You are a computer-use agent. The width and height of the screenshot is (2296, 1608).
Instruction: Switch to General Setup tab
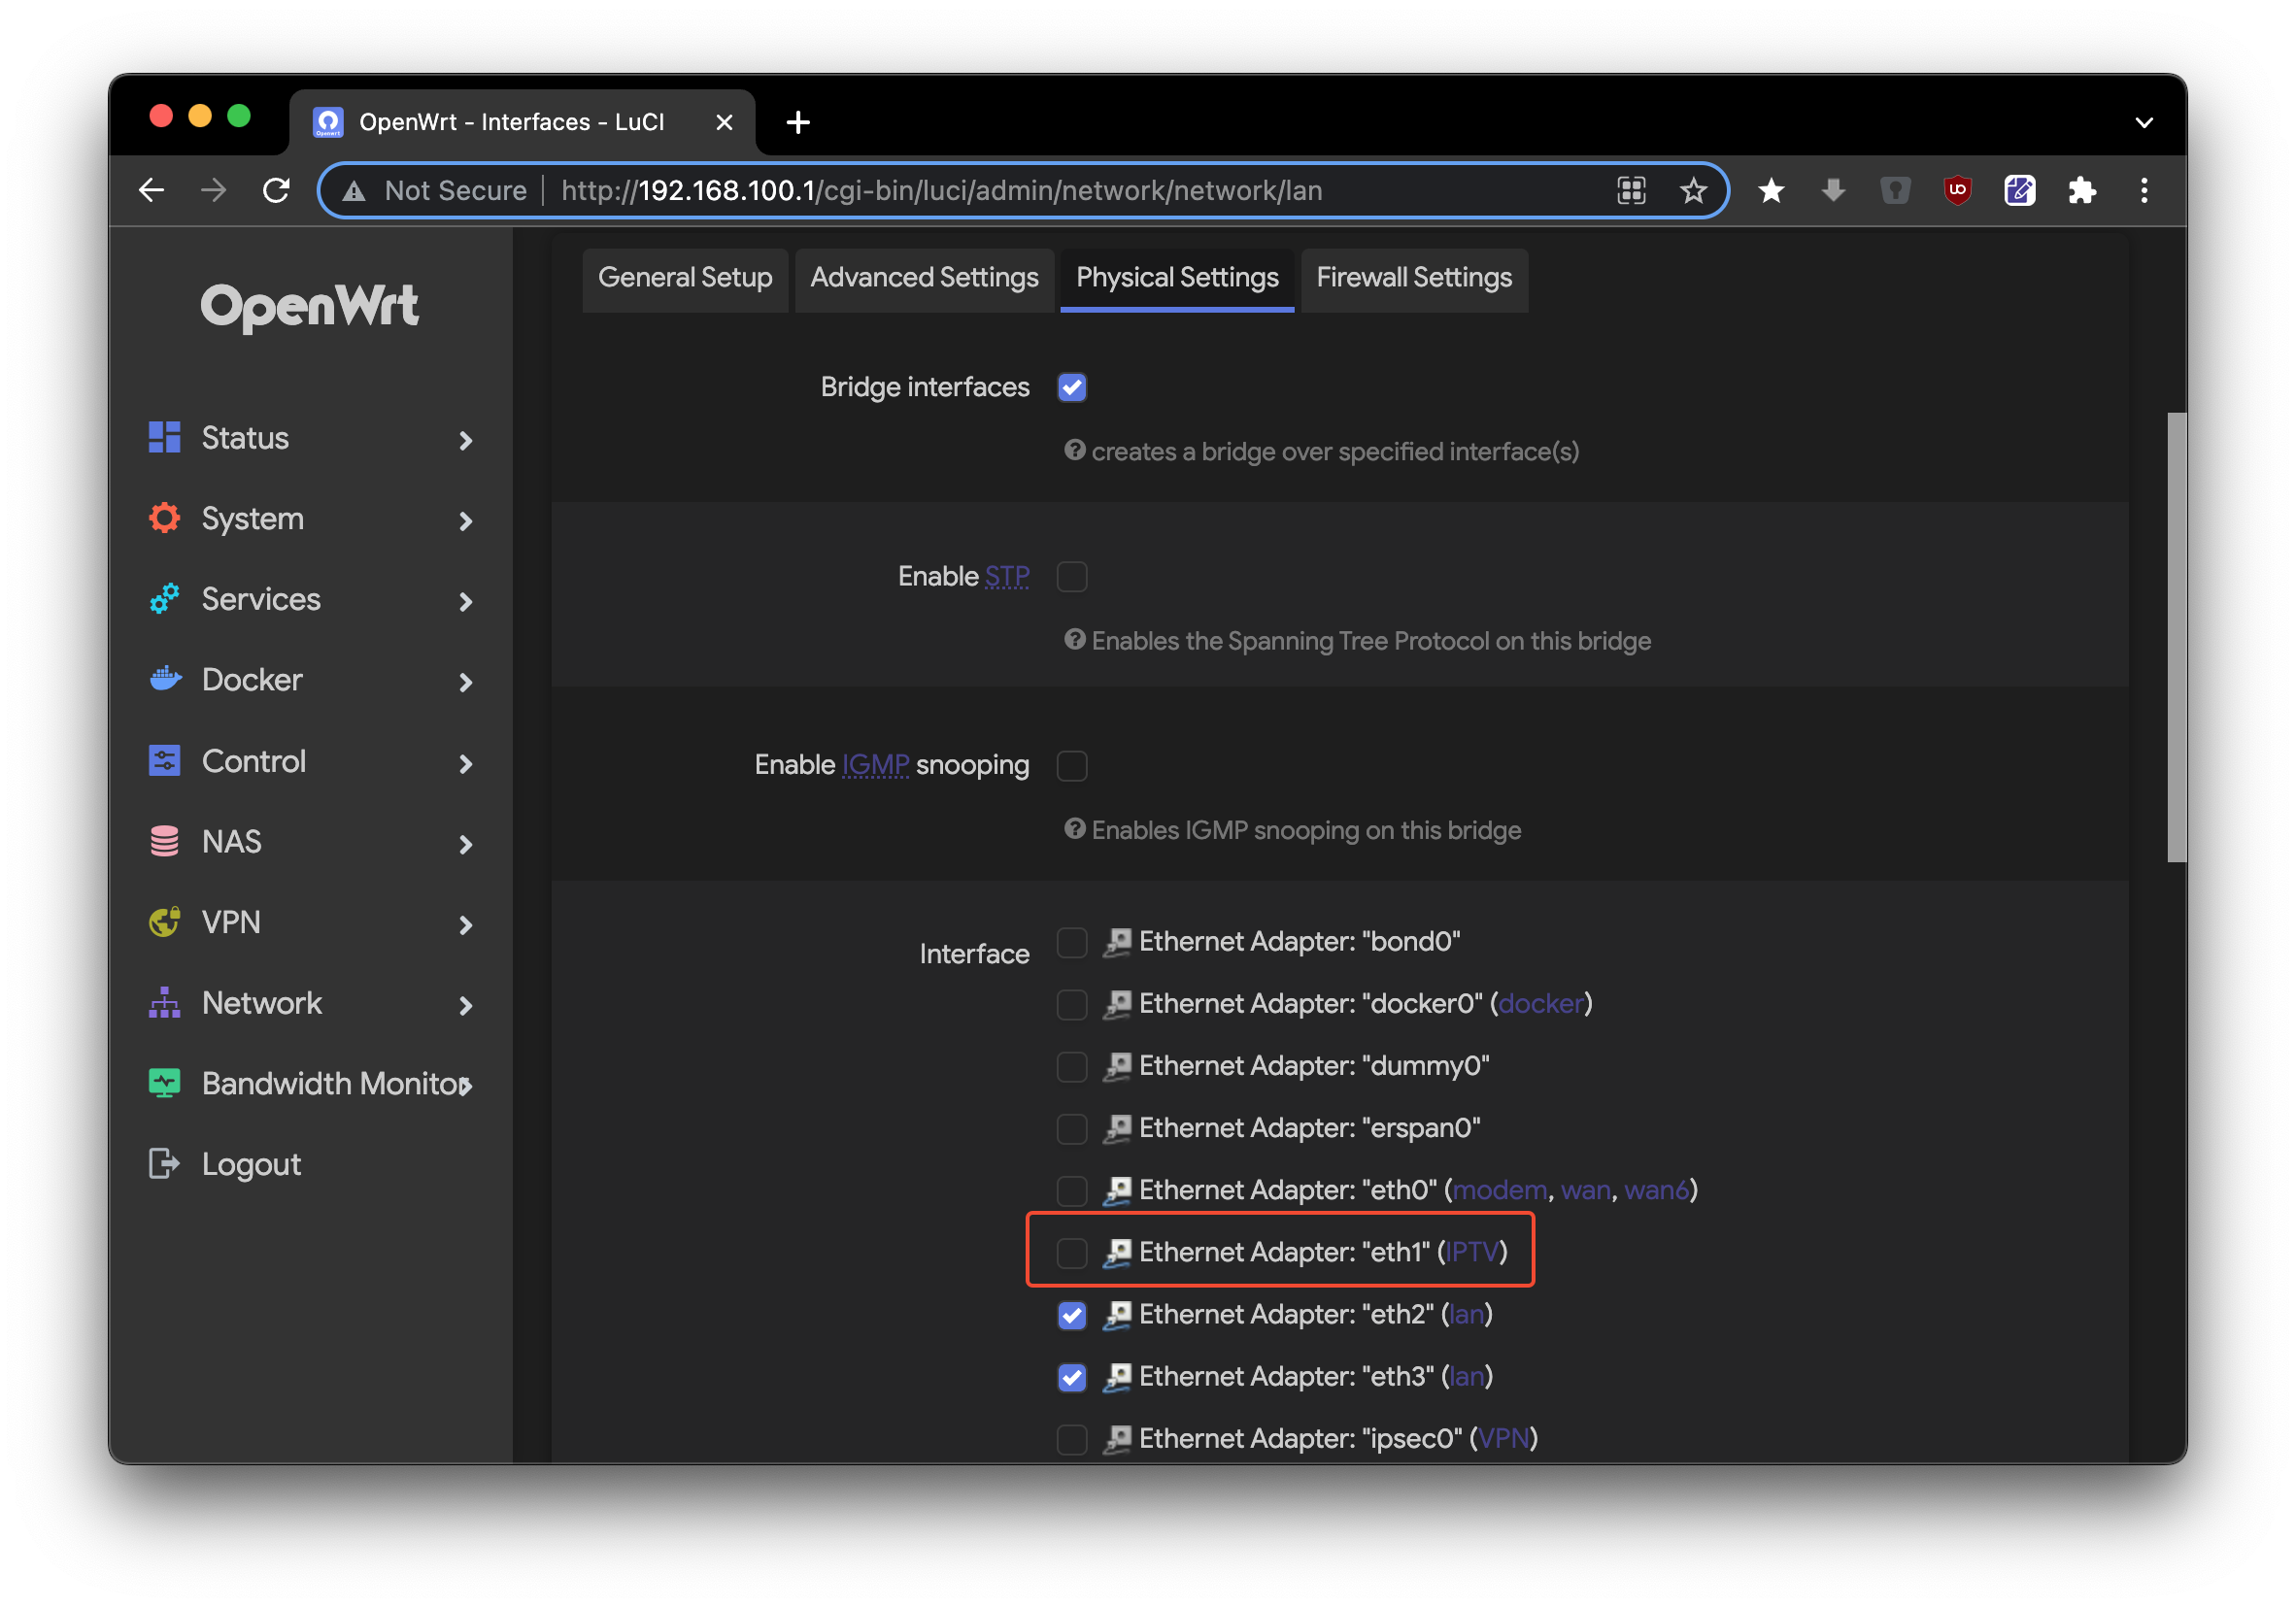pos(684,278)
